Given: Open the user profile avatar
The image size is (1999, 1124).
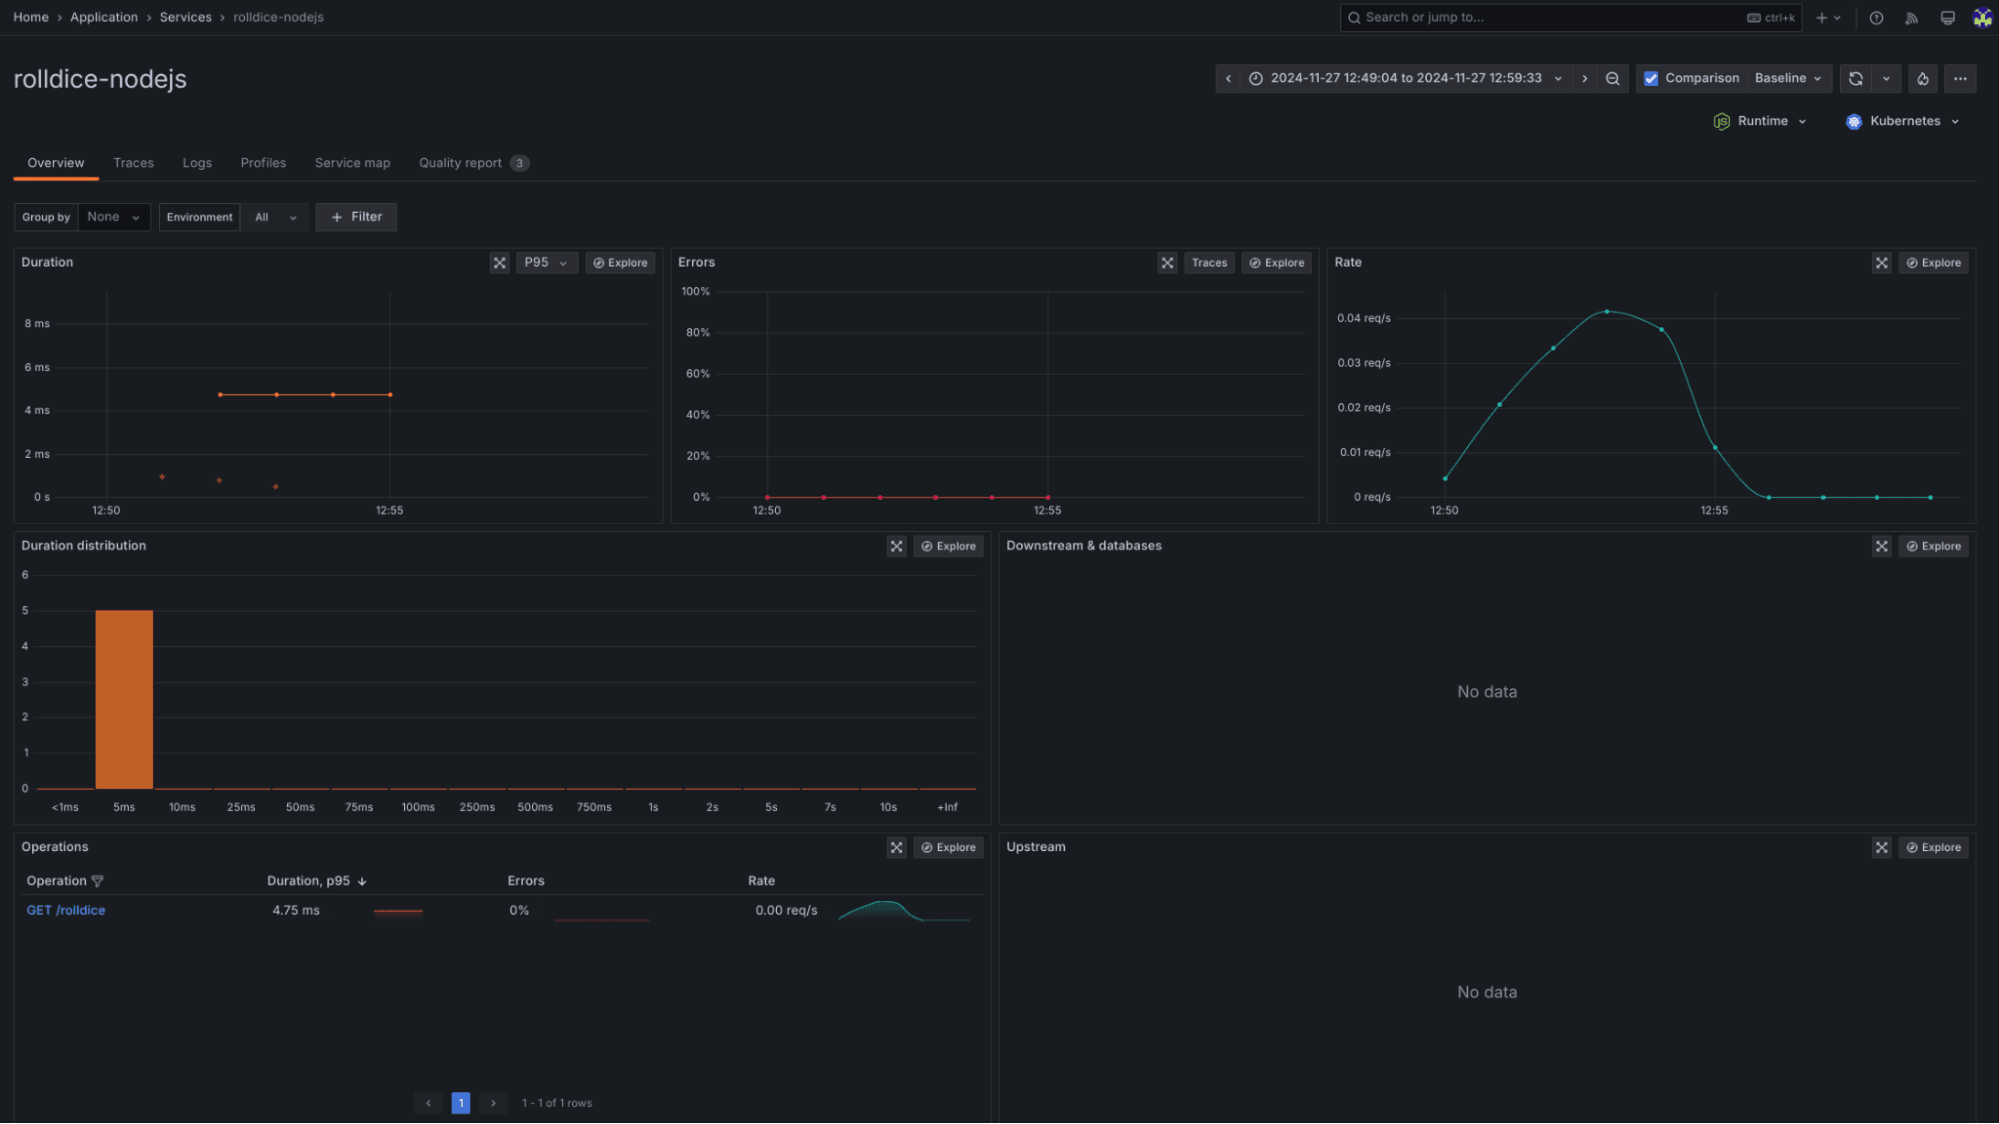Looking at the screenshot, I should [x=1983, y=18].
